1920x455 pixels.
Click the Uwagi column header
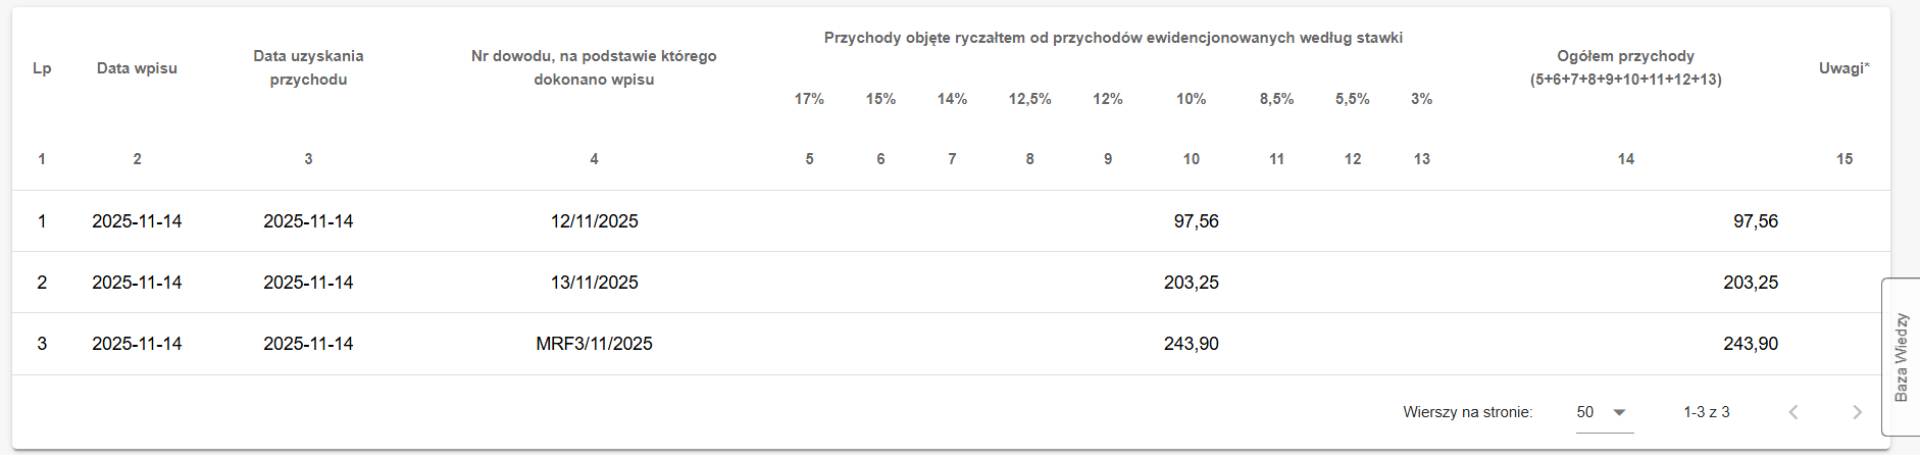pyautogui.click(x=1844, y=68)
